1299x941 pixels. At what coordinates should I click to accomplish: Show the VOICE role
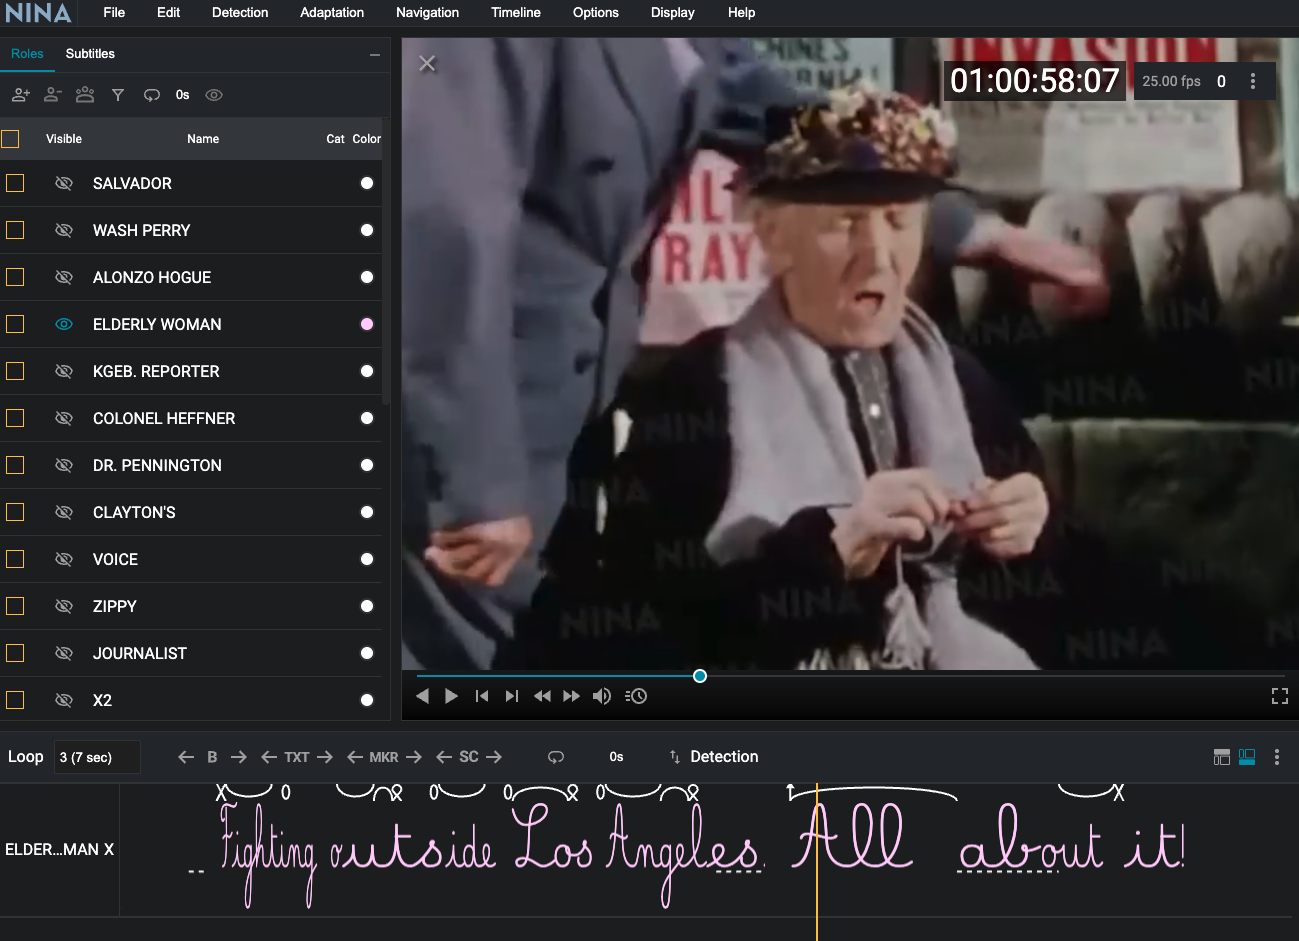64,559
